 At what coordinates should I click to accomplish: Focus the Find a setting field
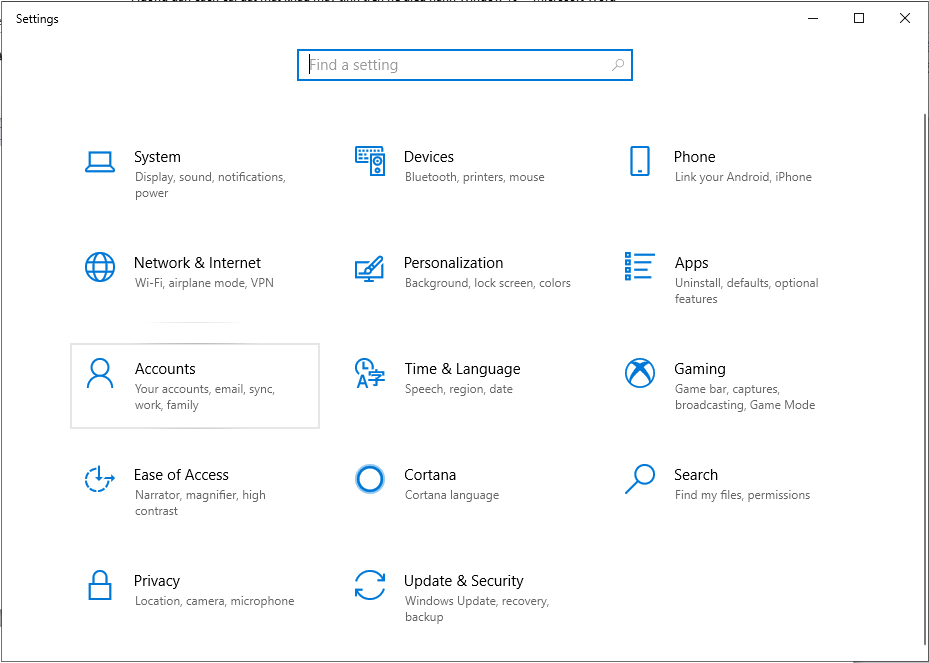tap(464, 65)
